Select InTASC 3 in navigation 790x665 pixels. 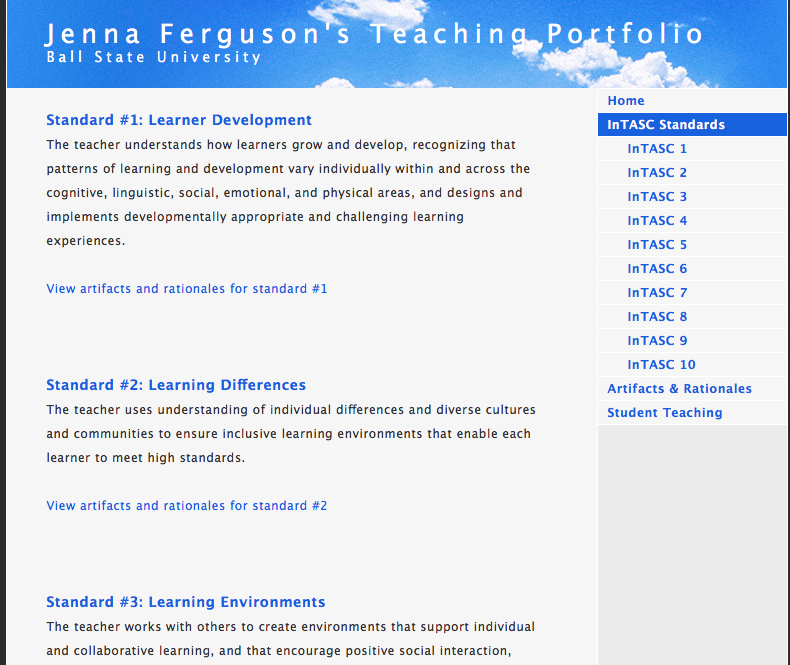click(x=657, y=197)
